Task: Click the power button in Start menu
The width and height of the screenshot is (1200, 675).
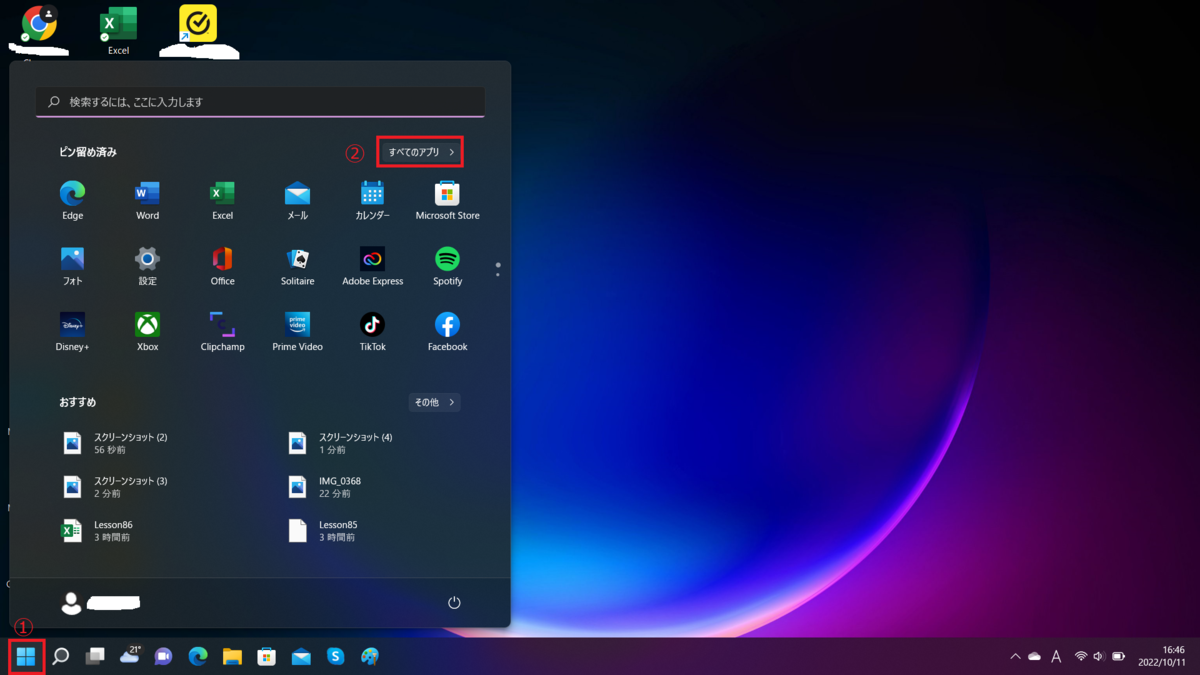Action: click(x=454, y=602)
